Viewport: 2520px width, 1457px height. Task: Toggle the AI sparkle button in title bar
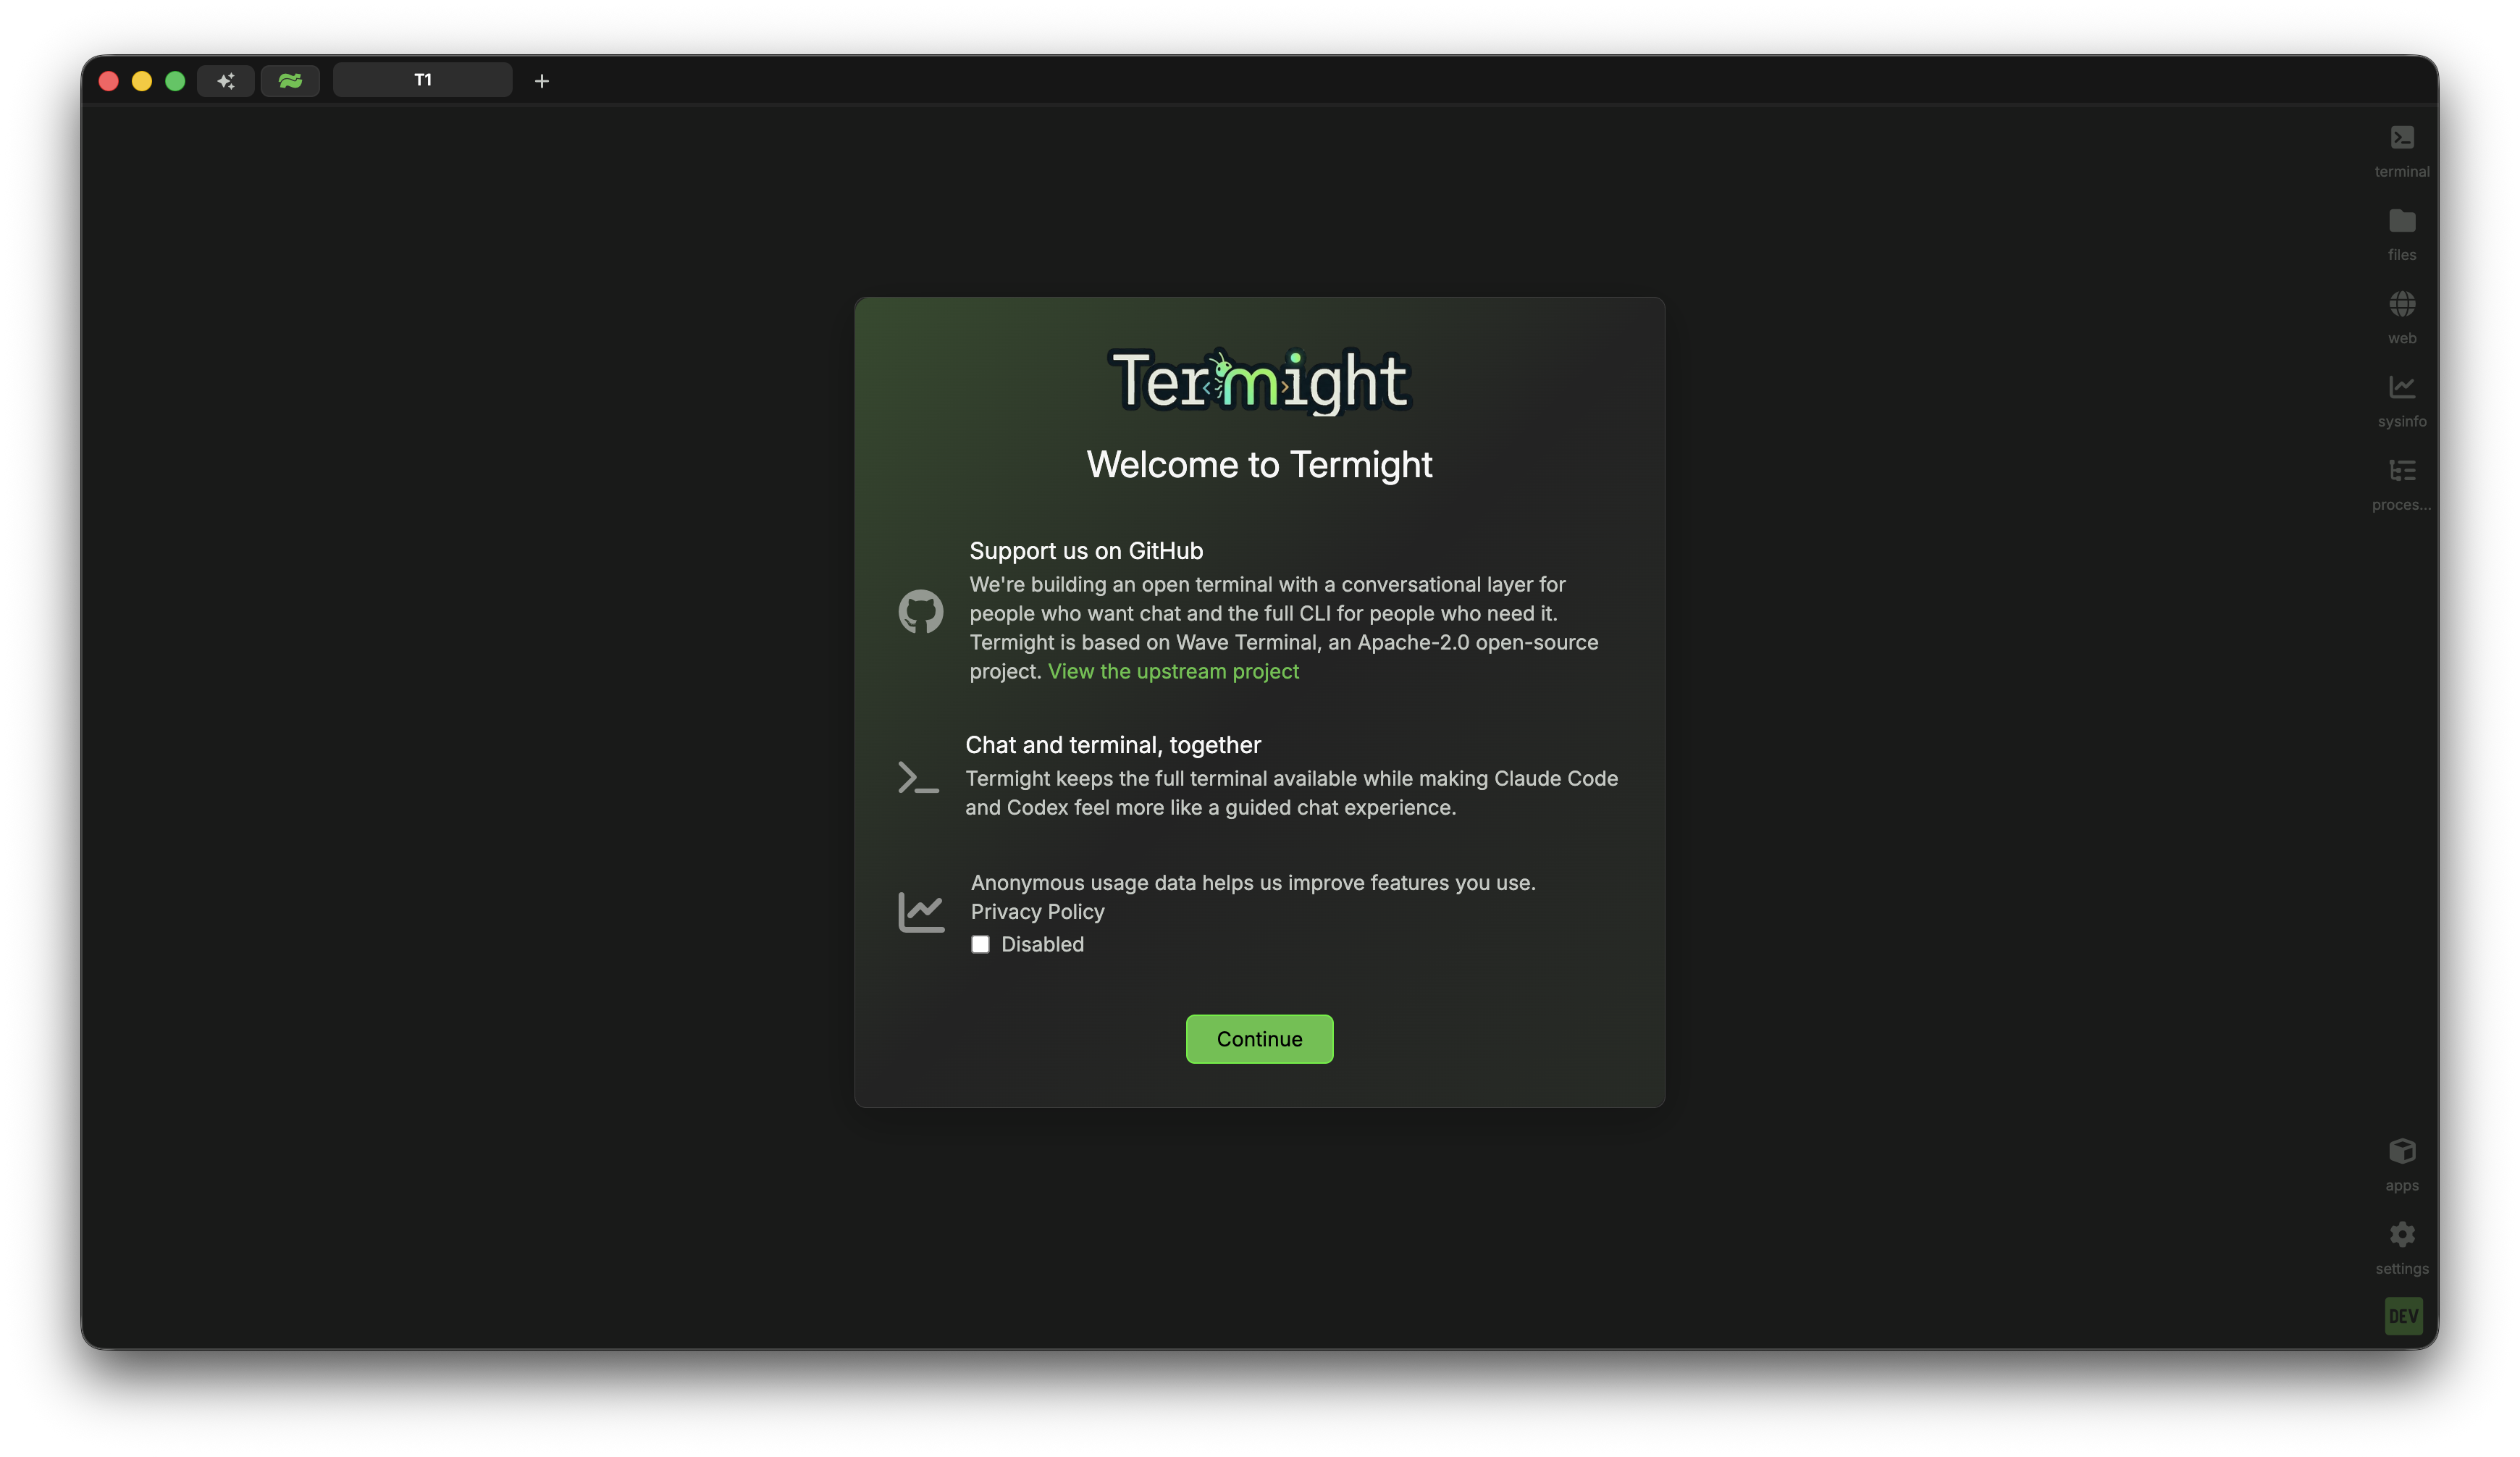226,81
